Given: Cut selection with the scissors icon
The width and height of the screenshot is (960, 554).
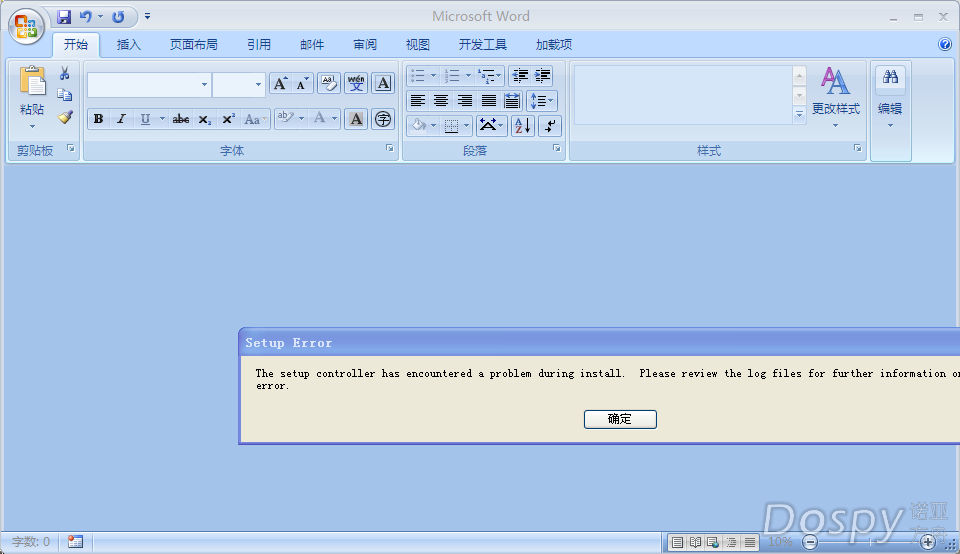Looking at the screenshot, I should (x=64, y=73).
